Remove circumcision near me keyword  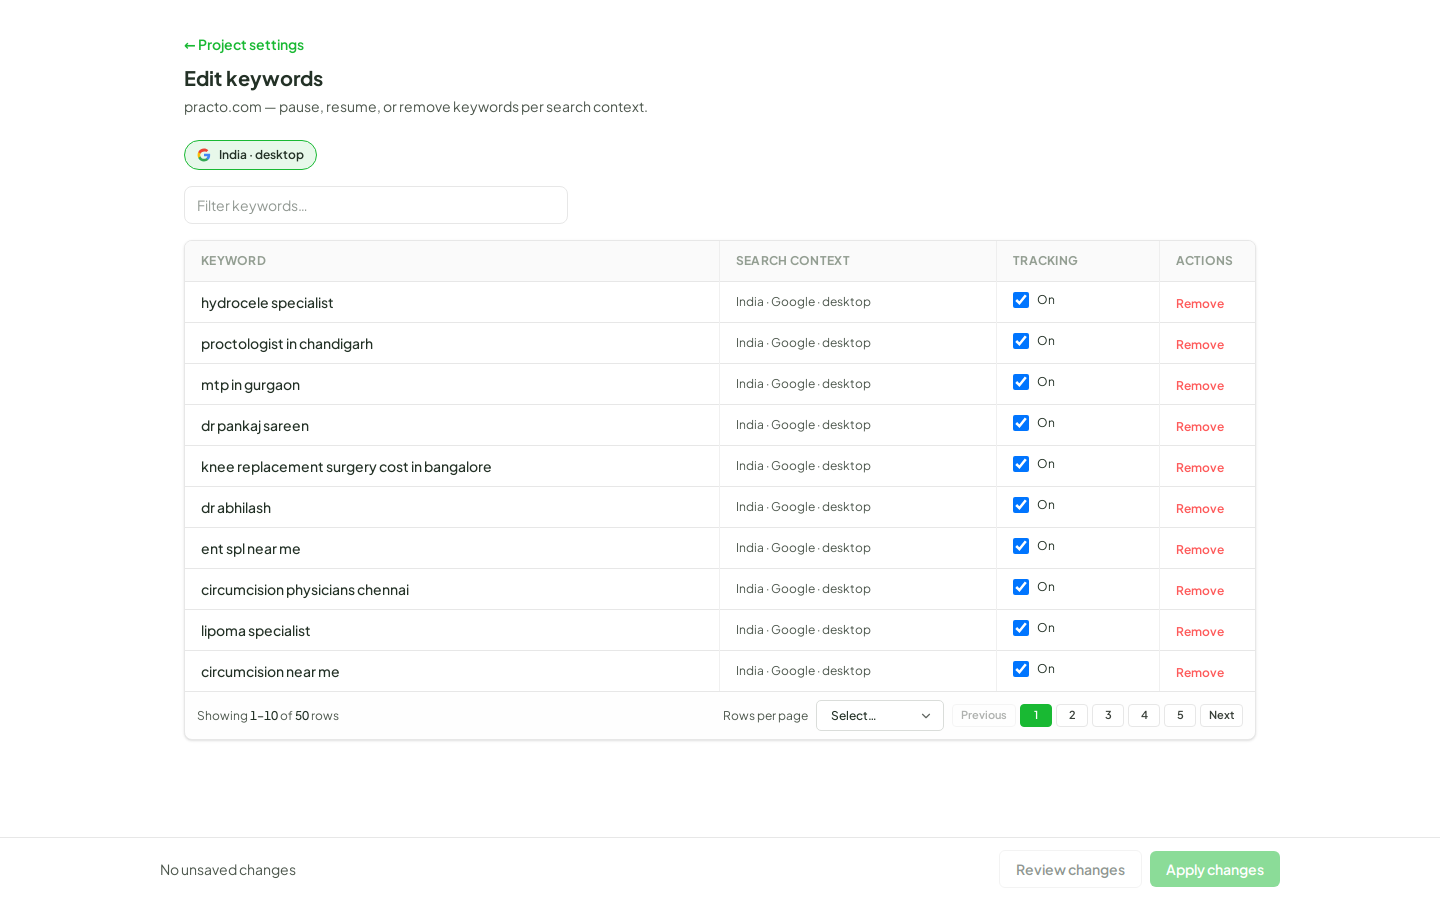click(1200, 673)
